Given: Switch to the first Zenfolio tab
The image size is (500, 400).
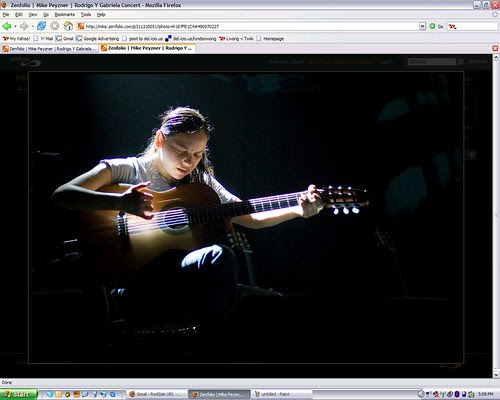Looking at the screenshot, I should (49, 49).
